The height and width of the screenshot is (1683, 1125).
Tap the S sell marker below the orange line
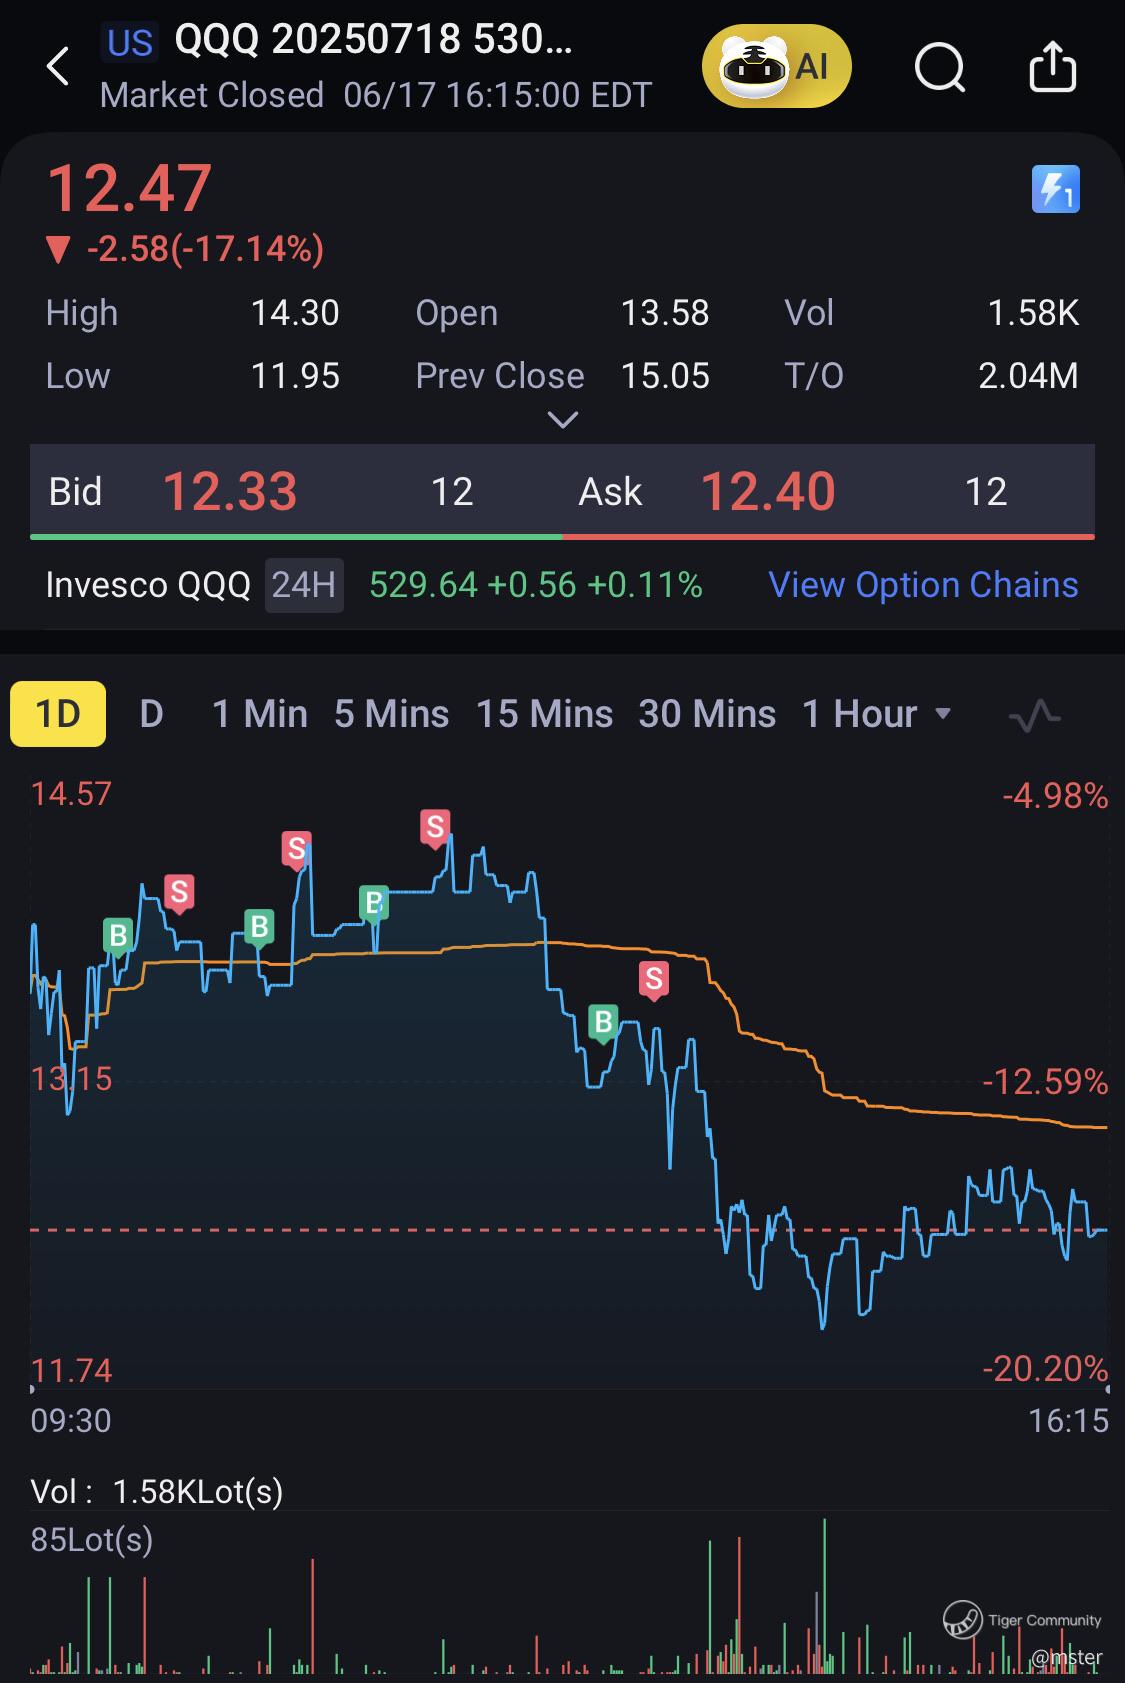point(654,980)
